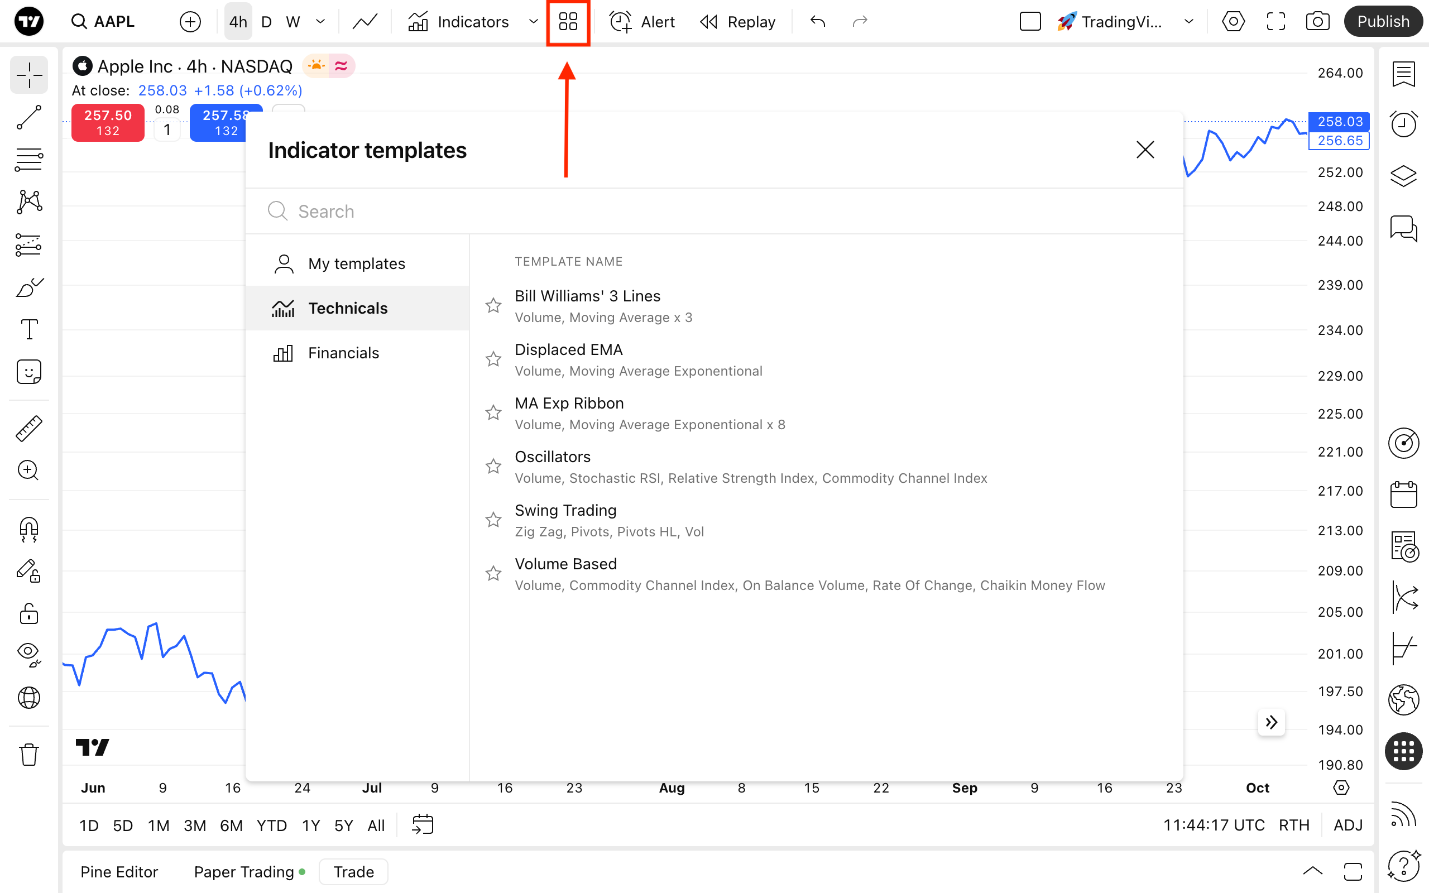Toggle stay in drawing mode
Screen dimensions: 1429x893
pyautogui.click(x=29, y=571)
